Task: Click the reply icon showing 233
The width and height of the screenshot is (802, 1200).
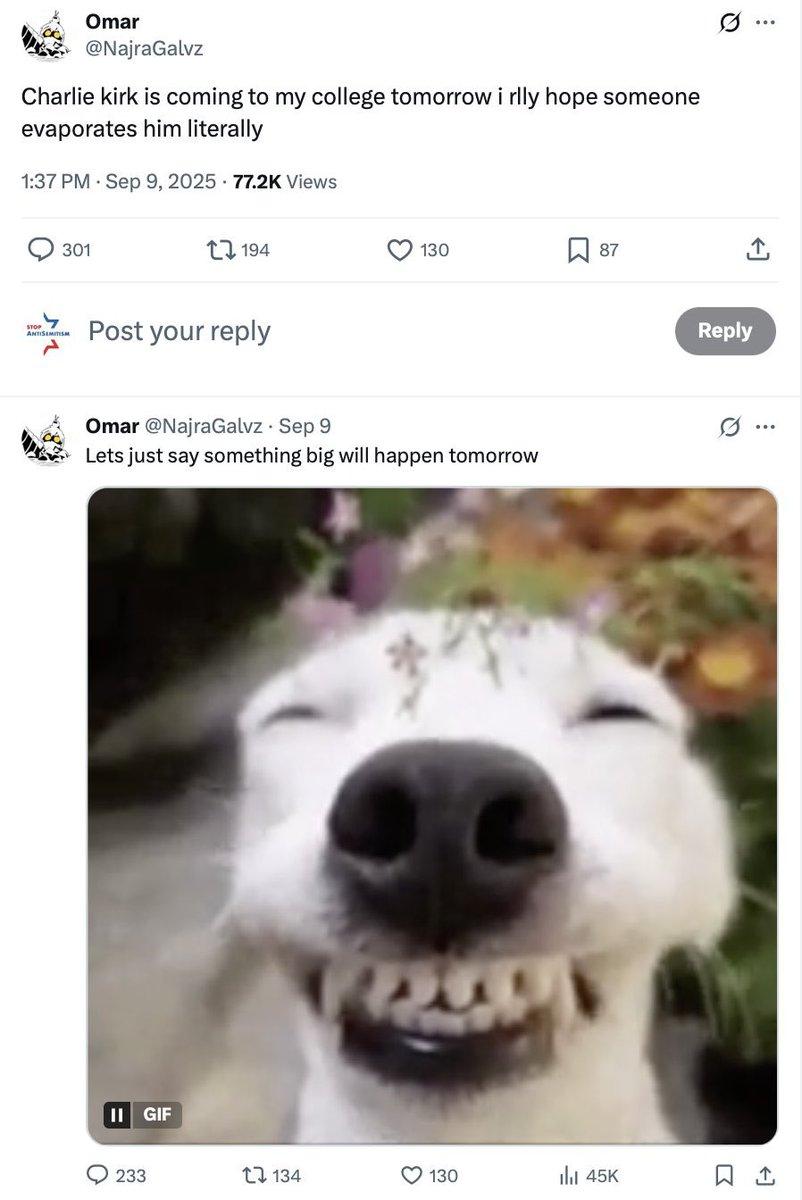Action: (x=100, y=1176)
